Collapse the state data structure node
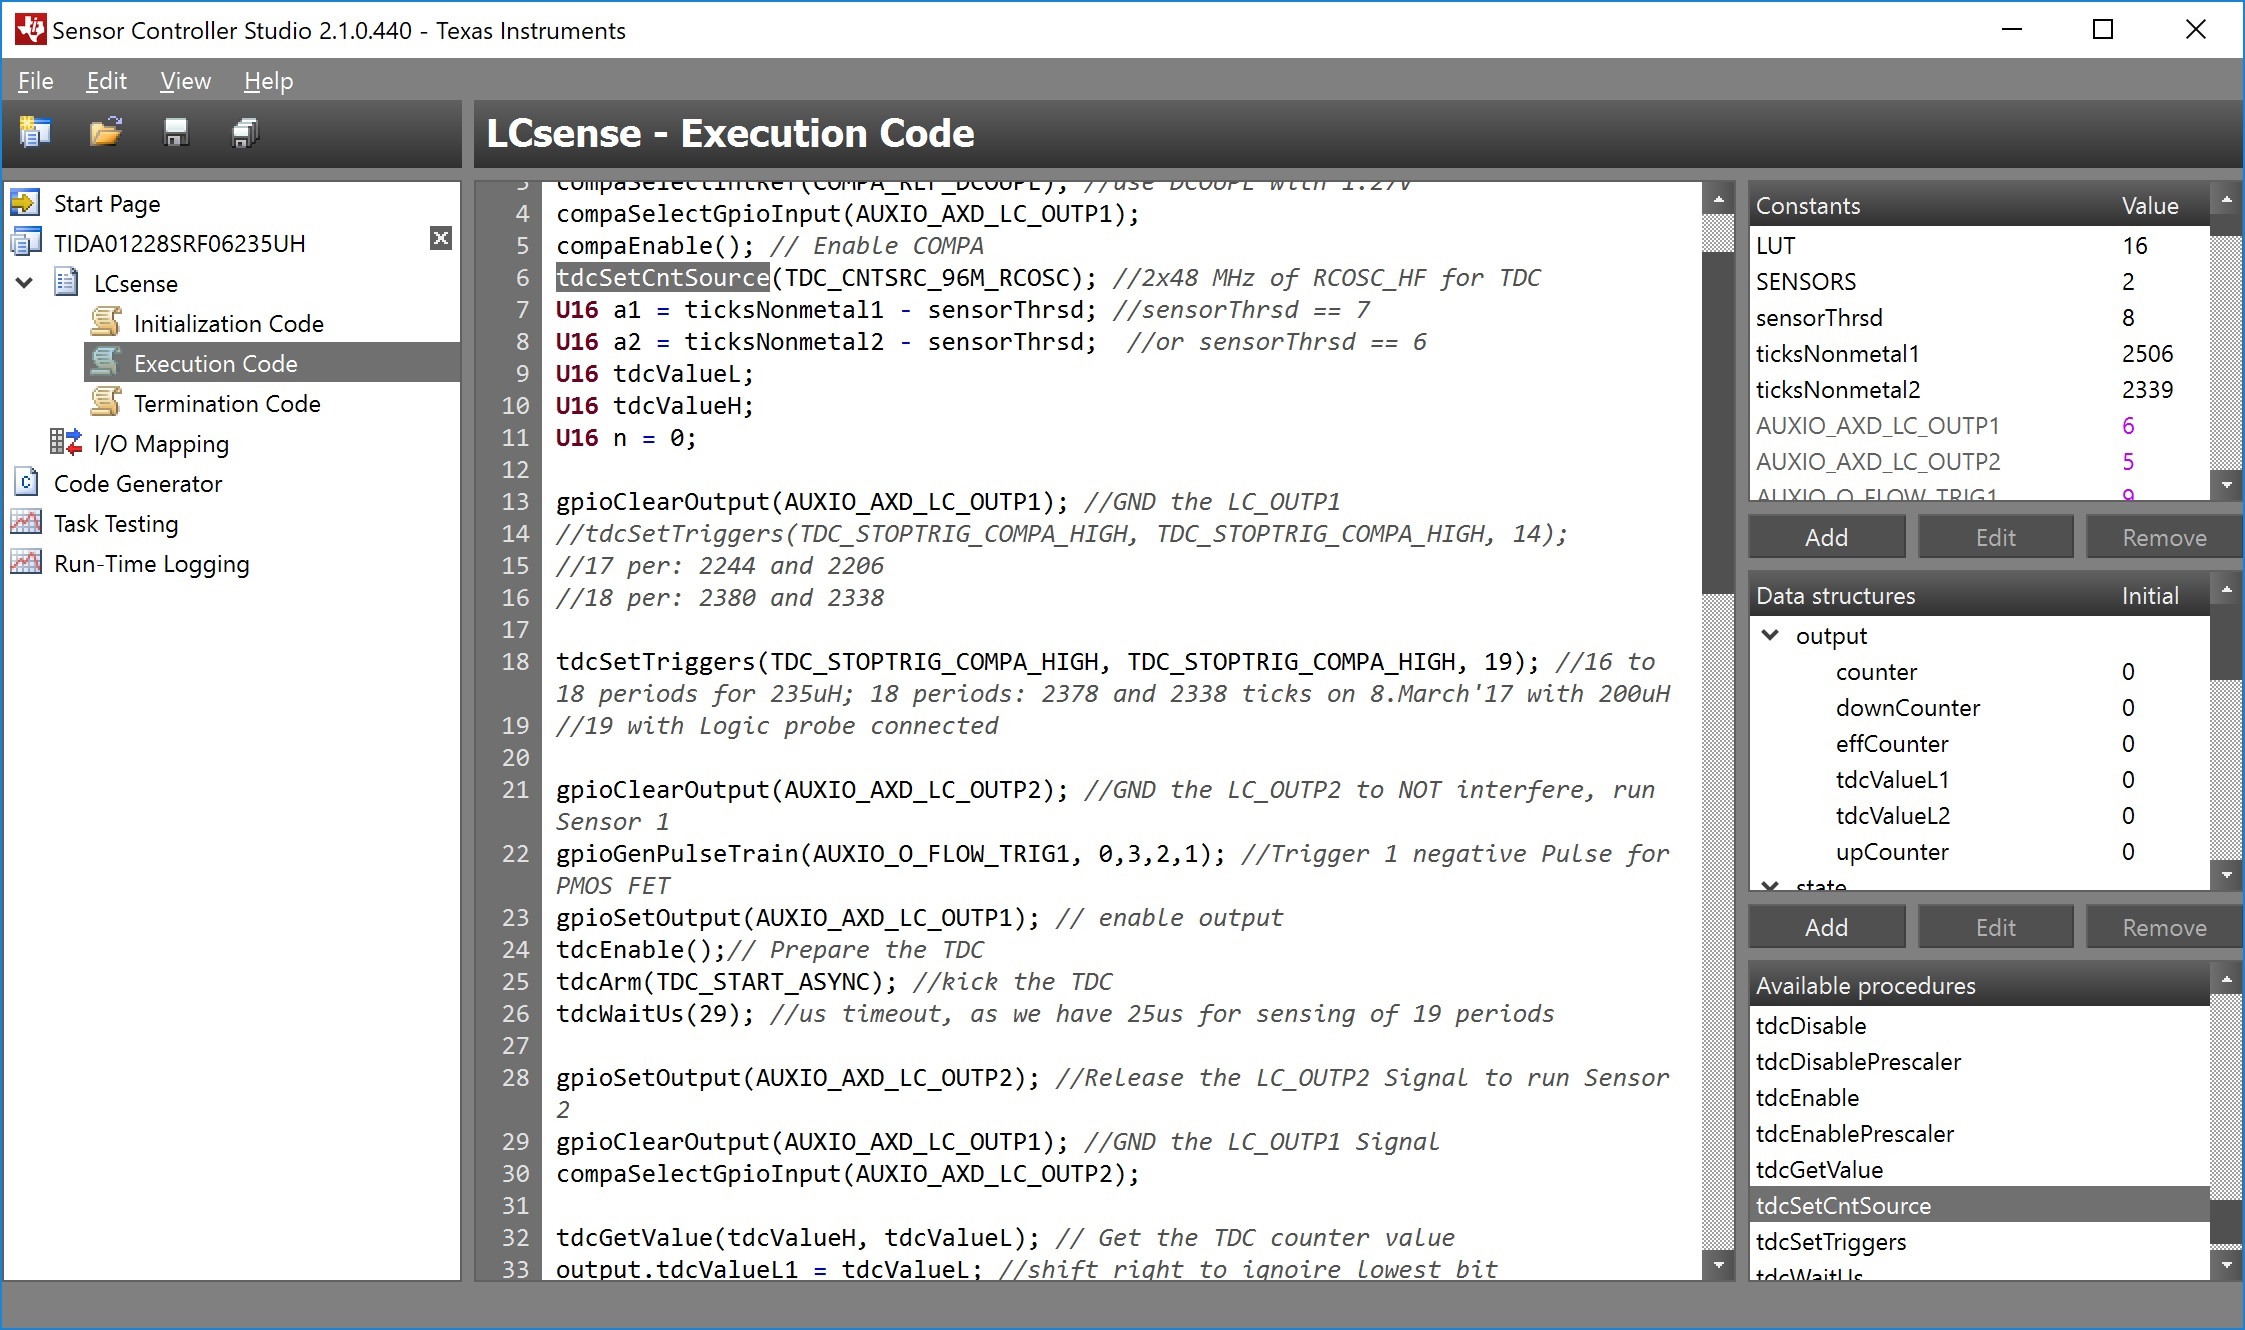The image size is (2245, 1330). tap(1770, 885)
